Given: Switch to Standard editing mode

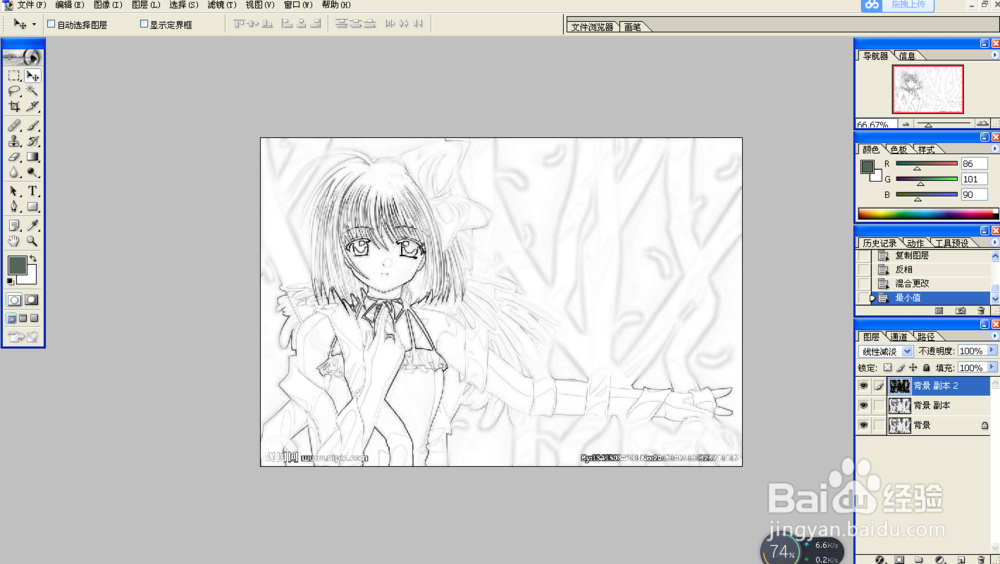Looking at the screenshot, I should (14, 300).
